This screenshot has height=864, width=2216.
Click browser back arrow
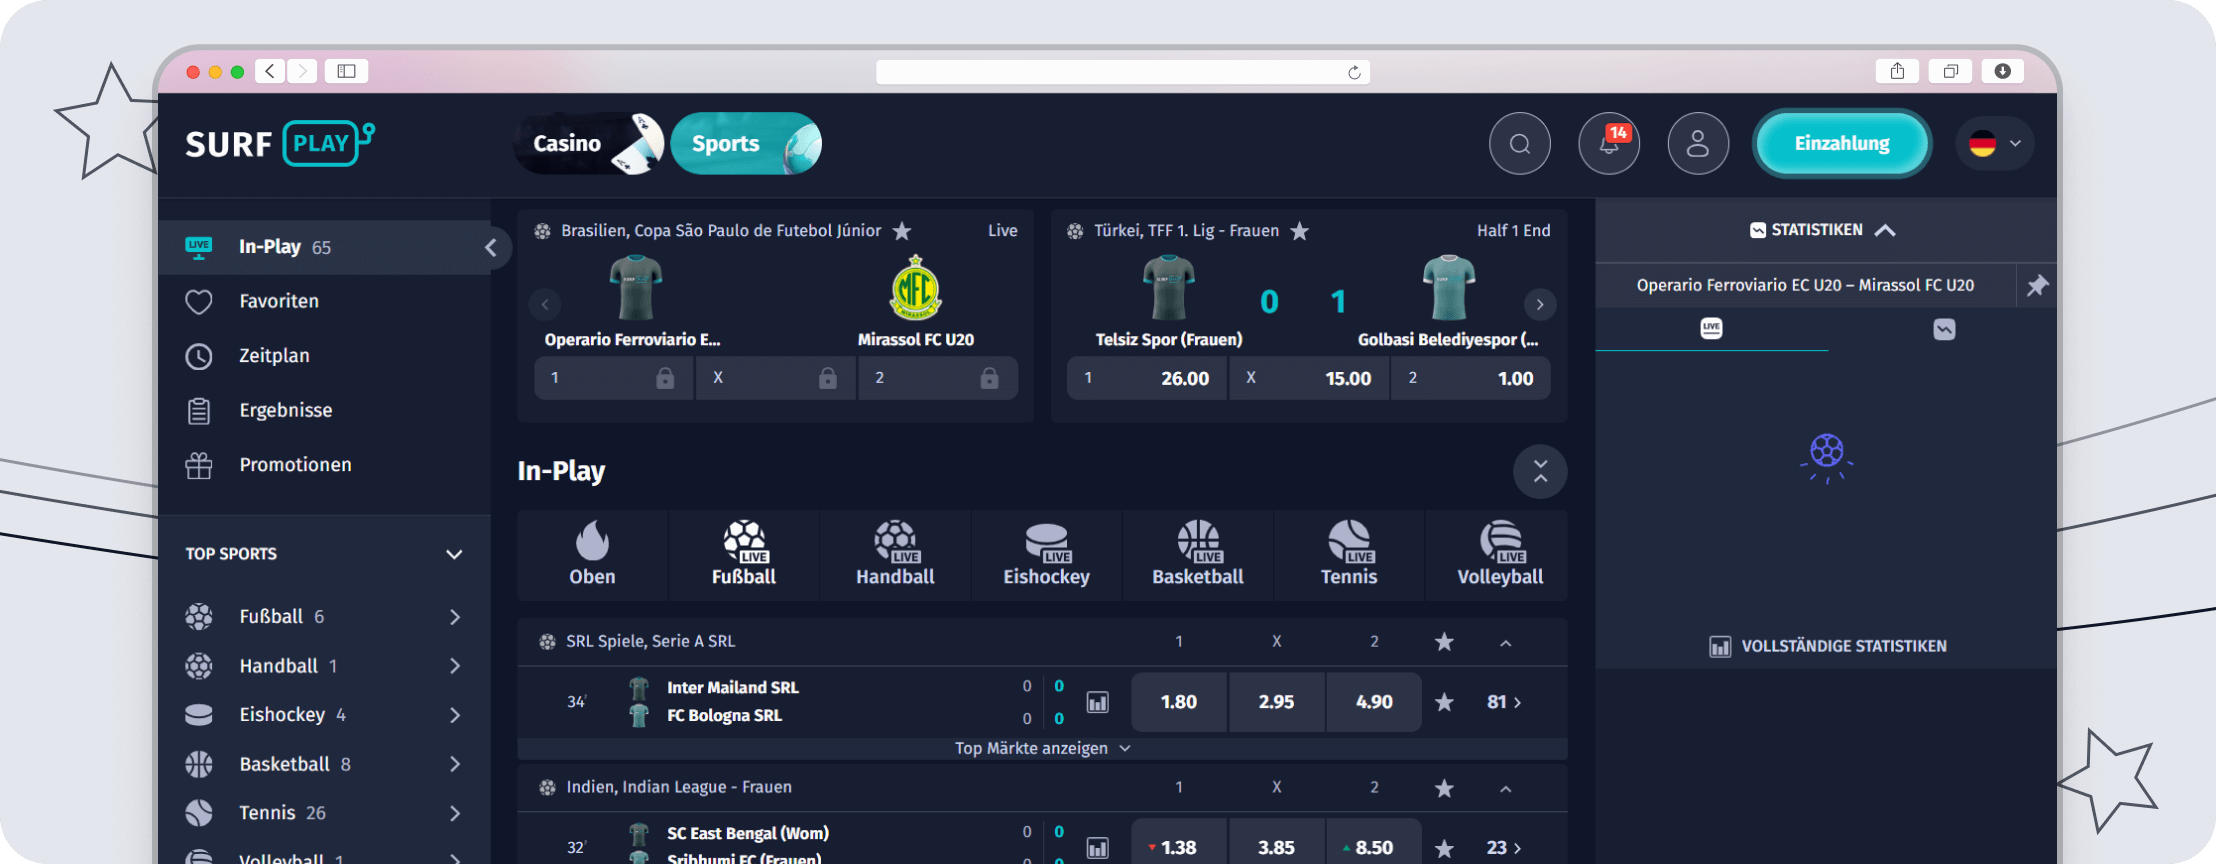click(269, 71)
